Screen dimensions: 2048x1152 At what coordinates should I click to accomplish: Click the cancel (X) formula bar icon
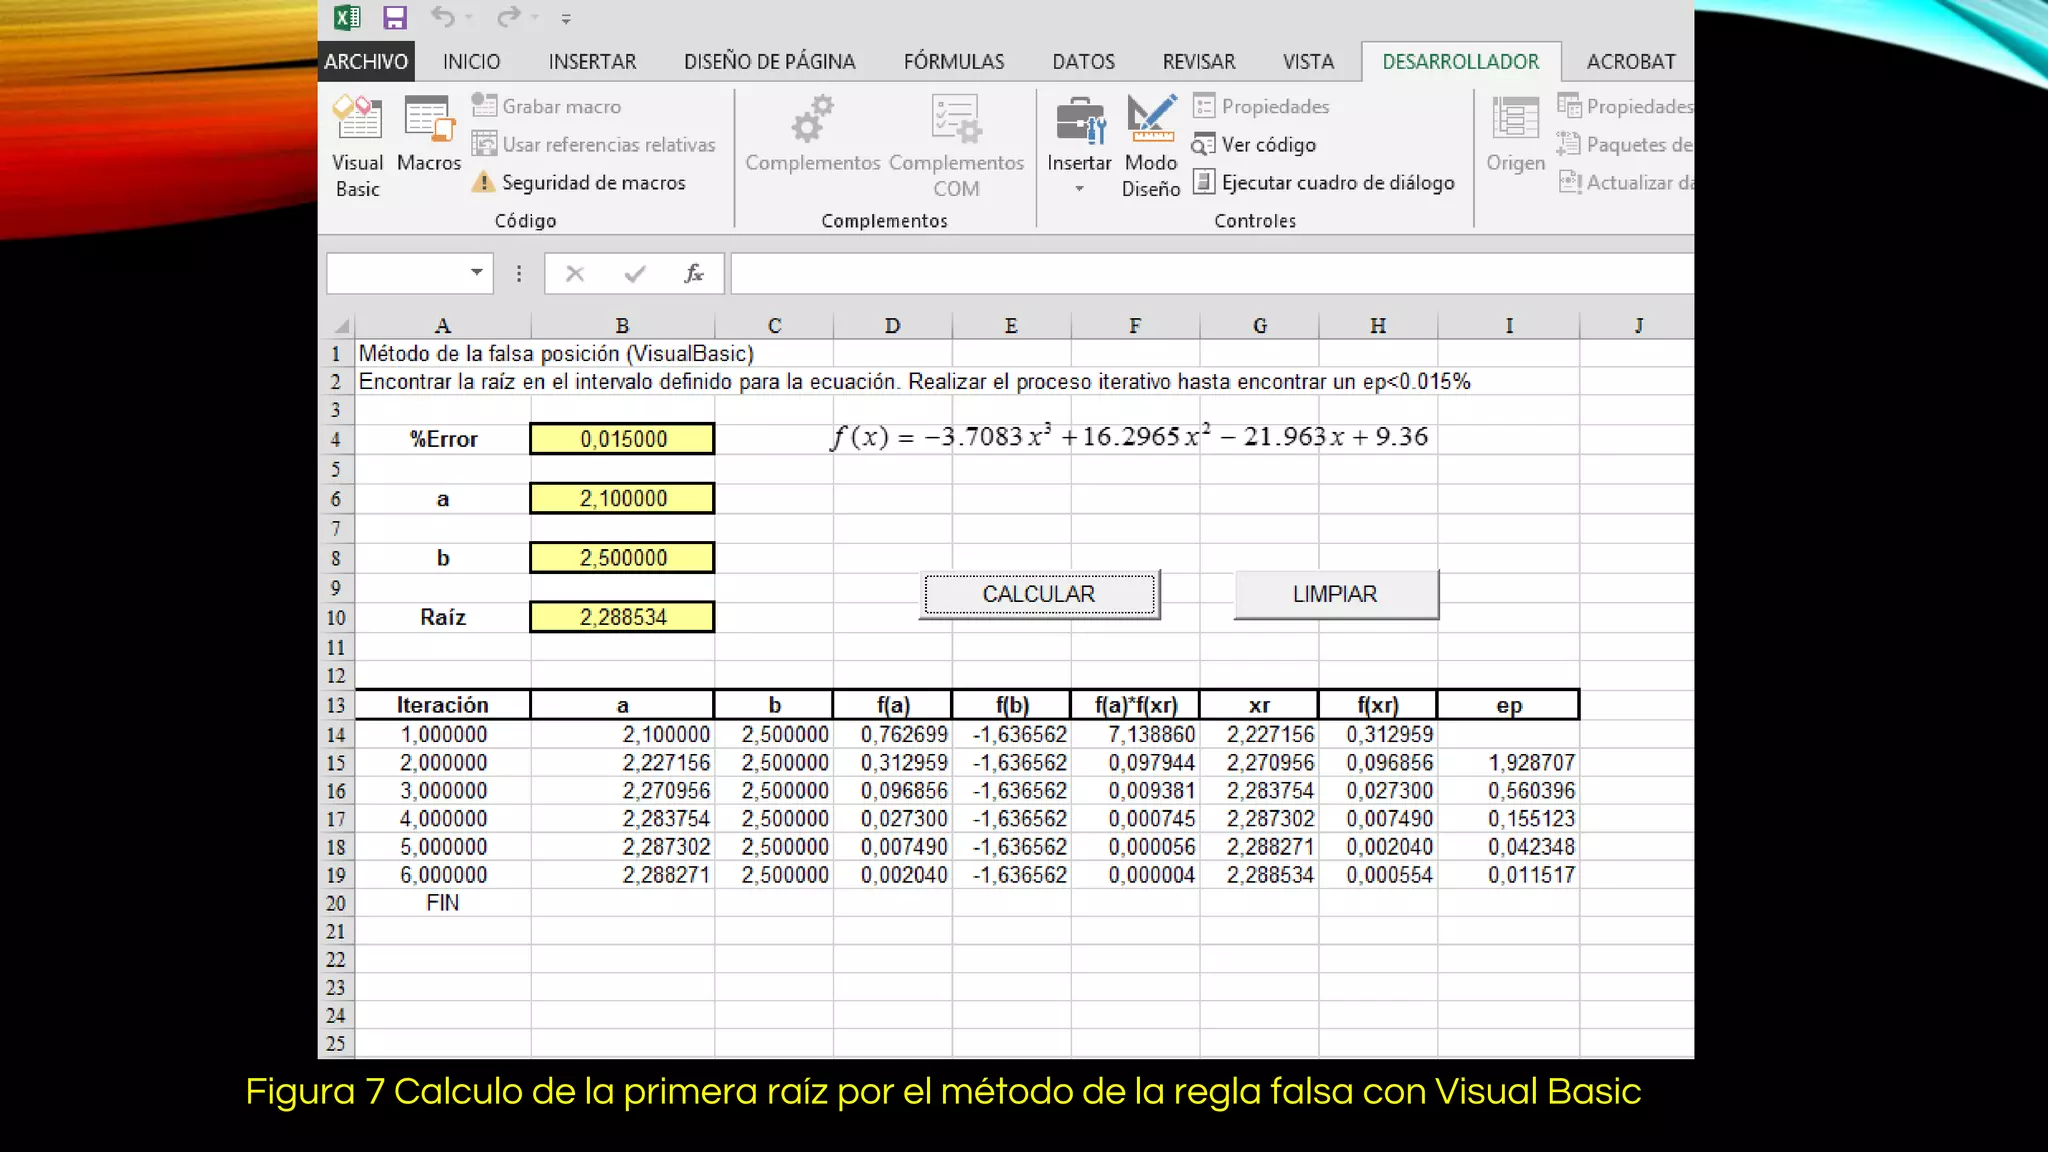[x=575, y=274]
